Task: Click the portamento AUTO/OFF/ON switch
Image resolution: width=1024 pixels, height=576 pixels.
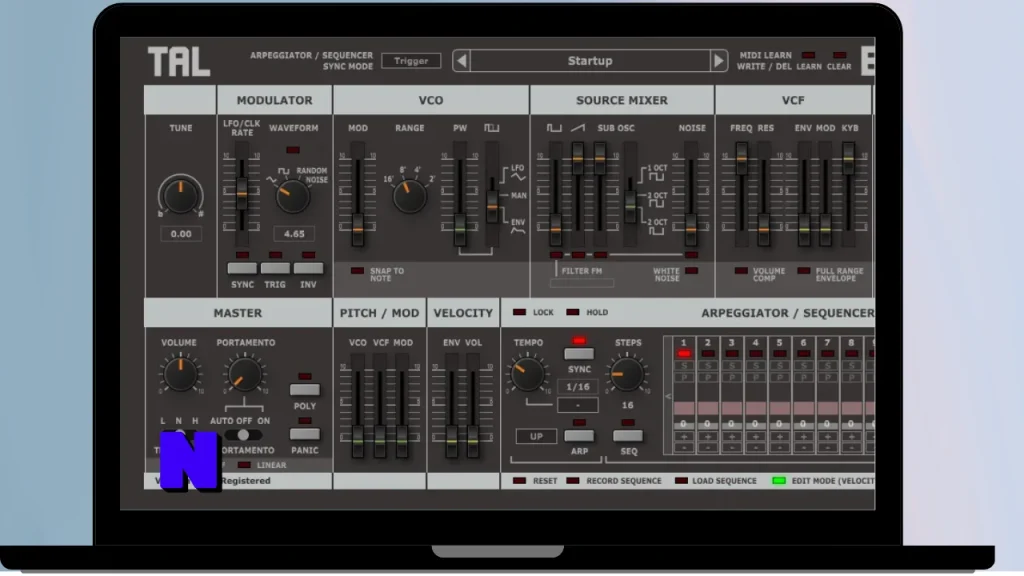Action: (243, 434)
